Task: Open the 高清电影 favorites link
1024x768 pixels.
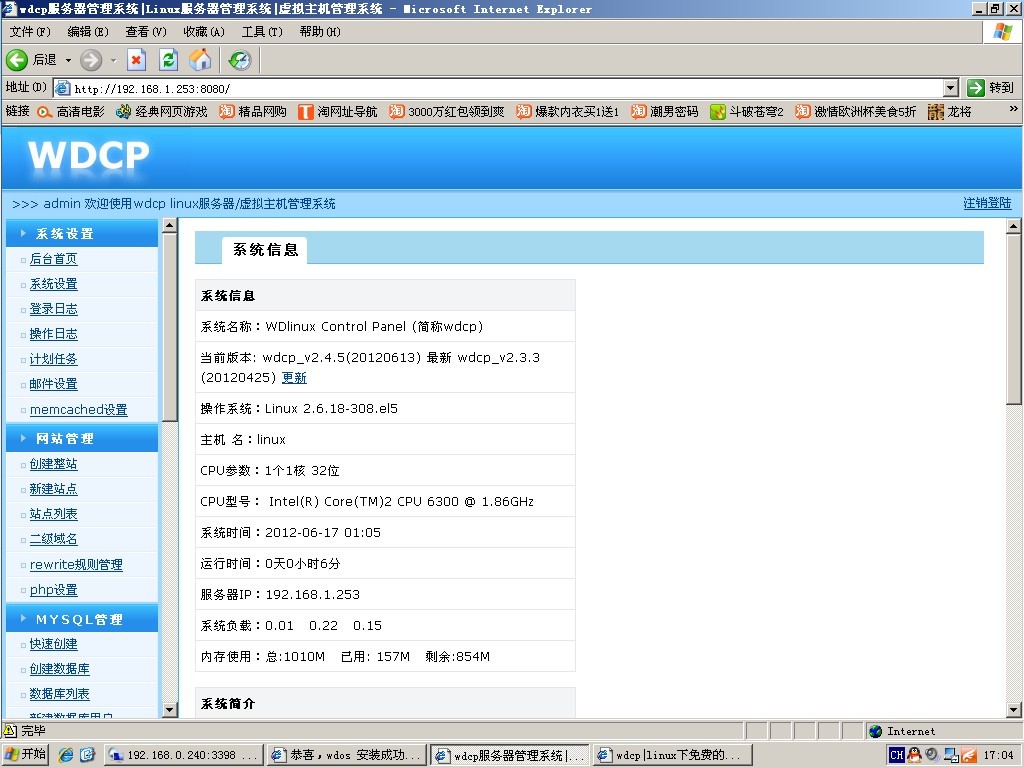Action: 71,112
